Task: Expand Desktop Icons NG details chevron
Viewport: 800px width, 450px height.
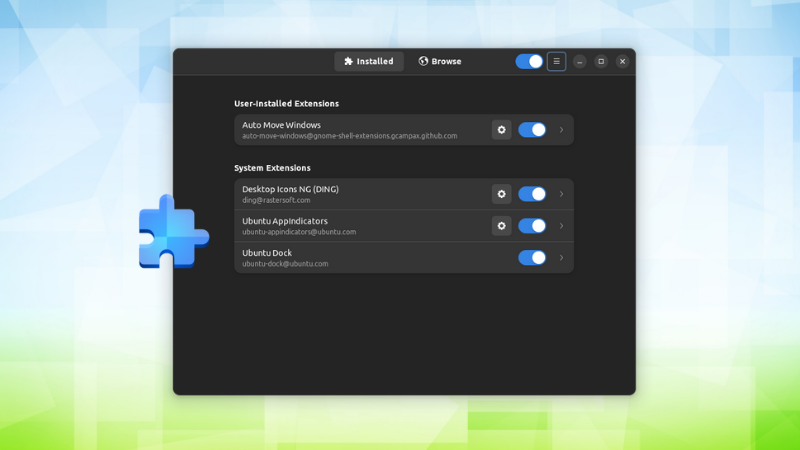Action: tap(561, 194)
